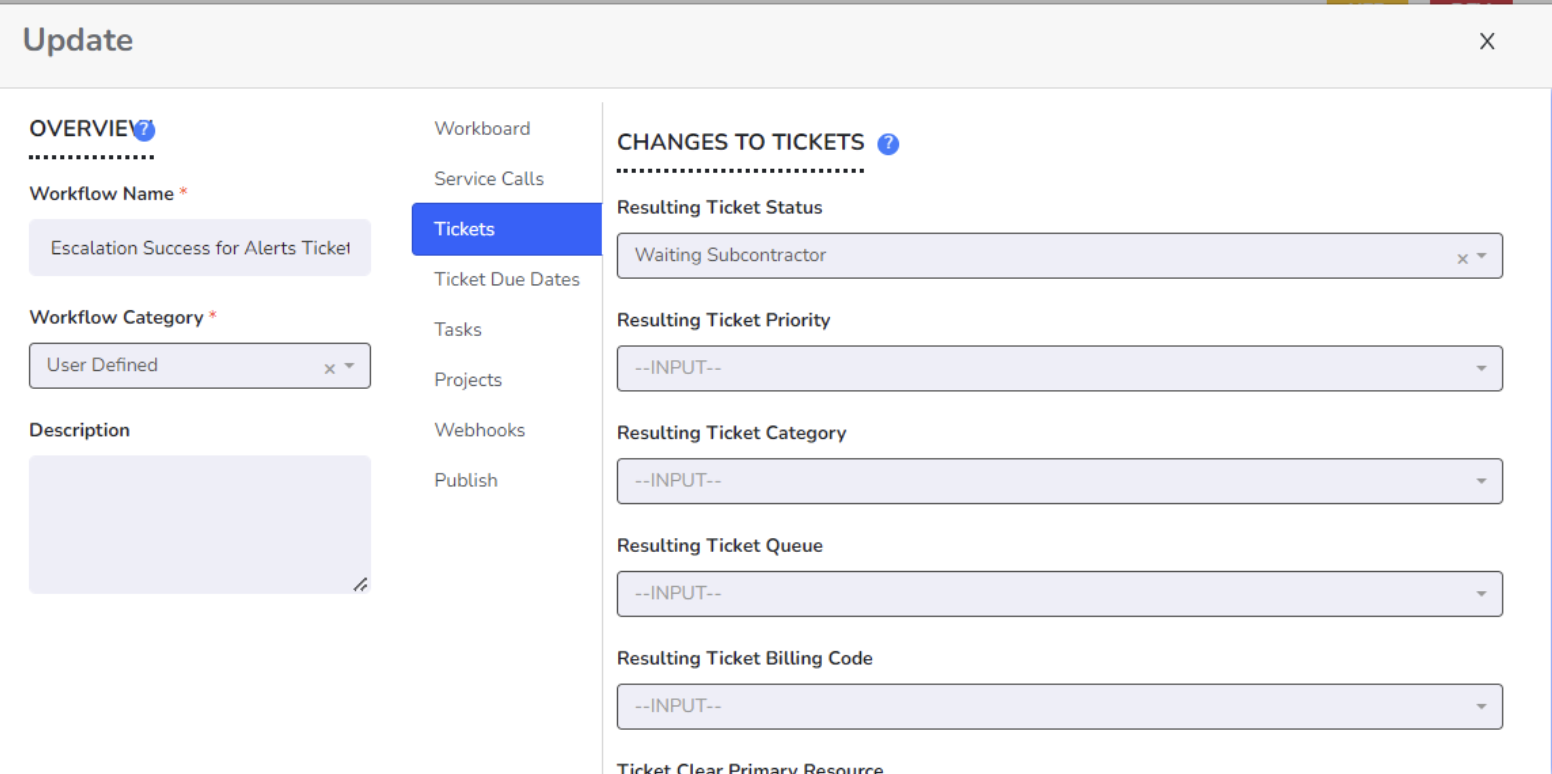Switch to the Projects section
Viewport: 1552px width, 774px height.
[x=468, y=380]
